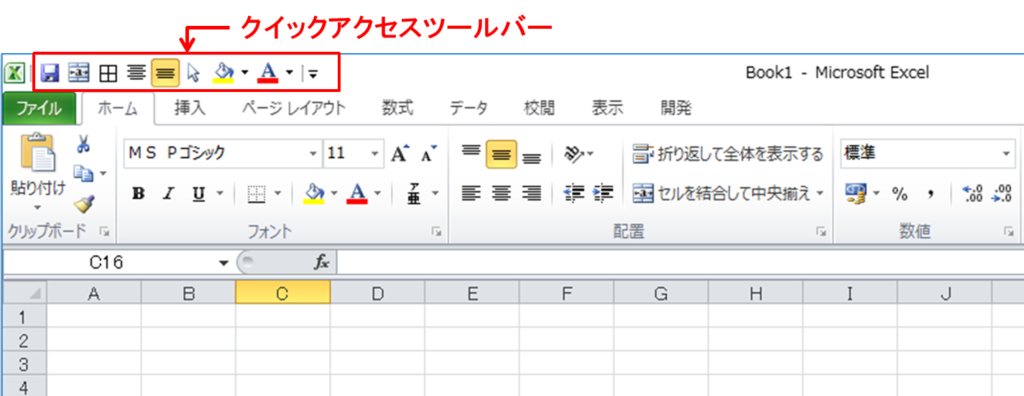Open the ファイル tab
1024x396 pixels.
click(39, 108)
